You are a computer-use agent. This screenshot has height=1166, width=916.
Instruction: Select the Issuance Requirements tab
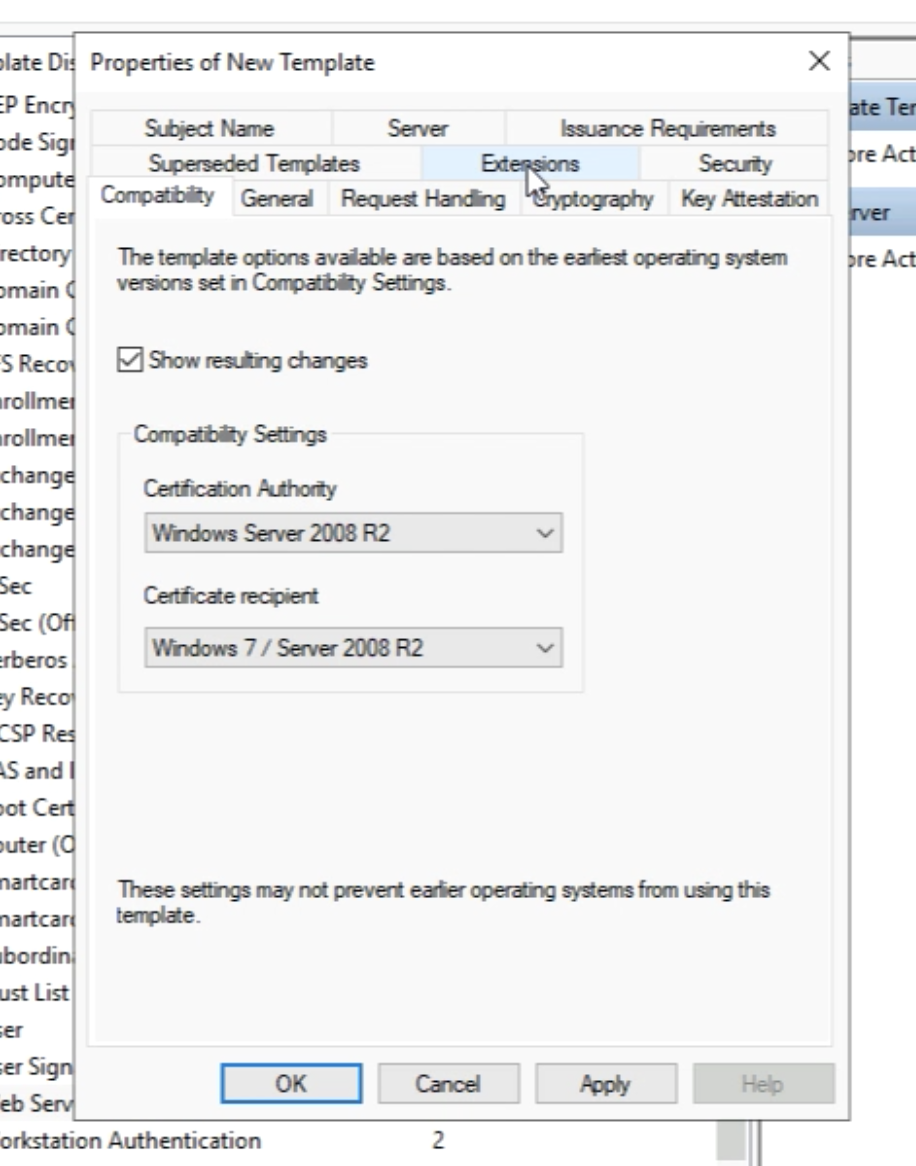tap(667, 129)
